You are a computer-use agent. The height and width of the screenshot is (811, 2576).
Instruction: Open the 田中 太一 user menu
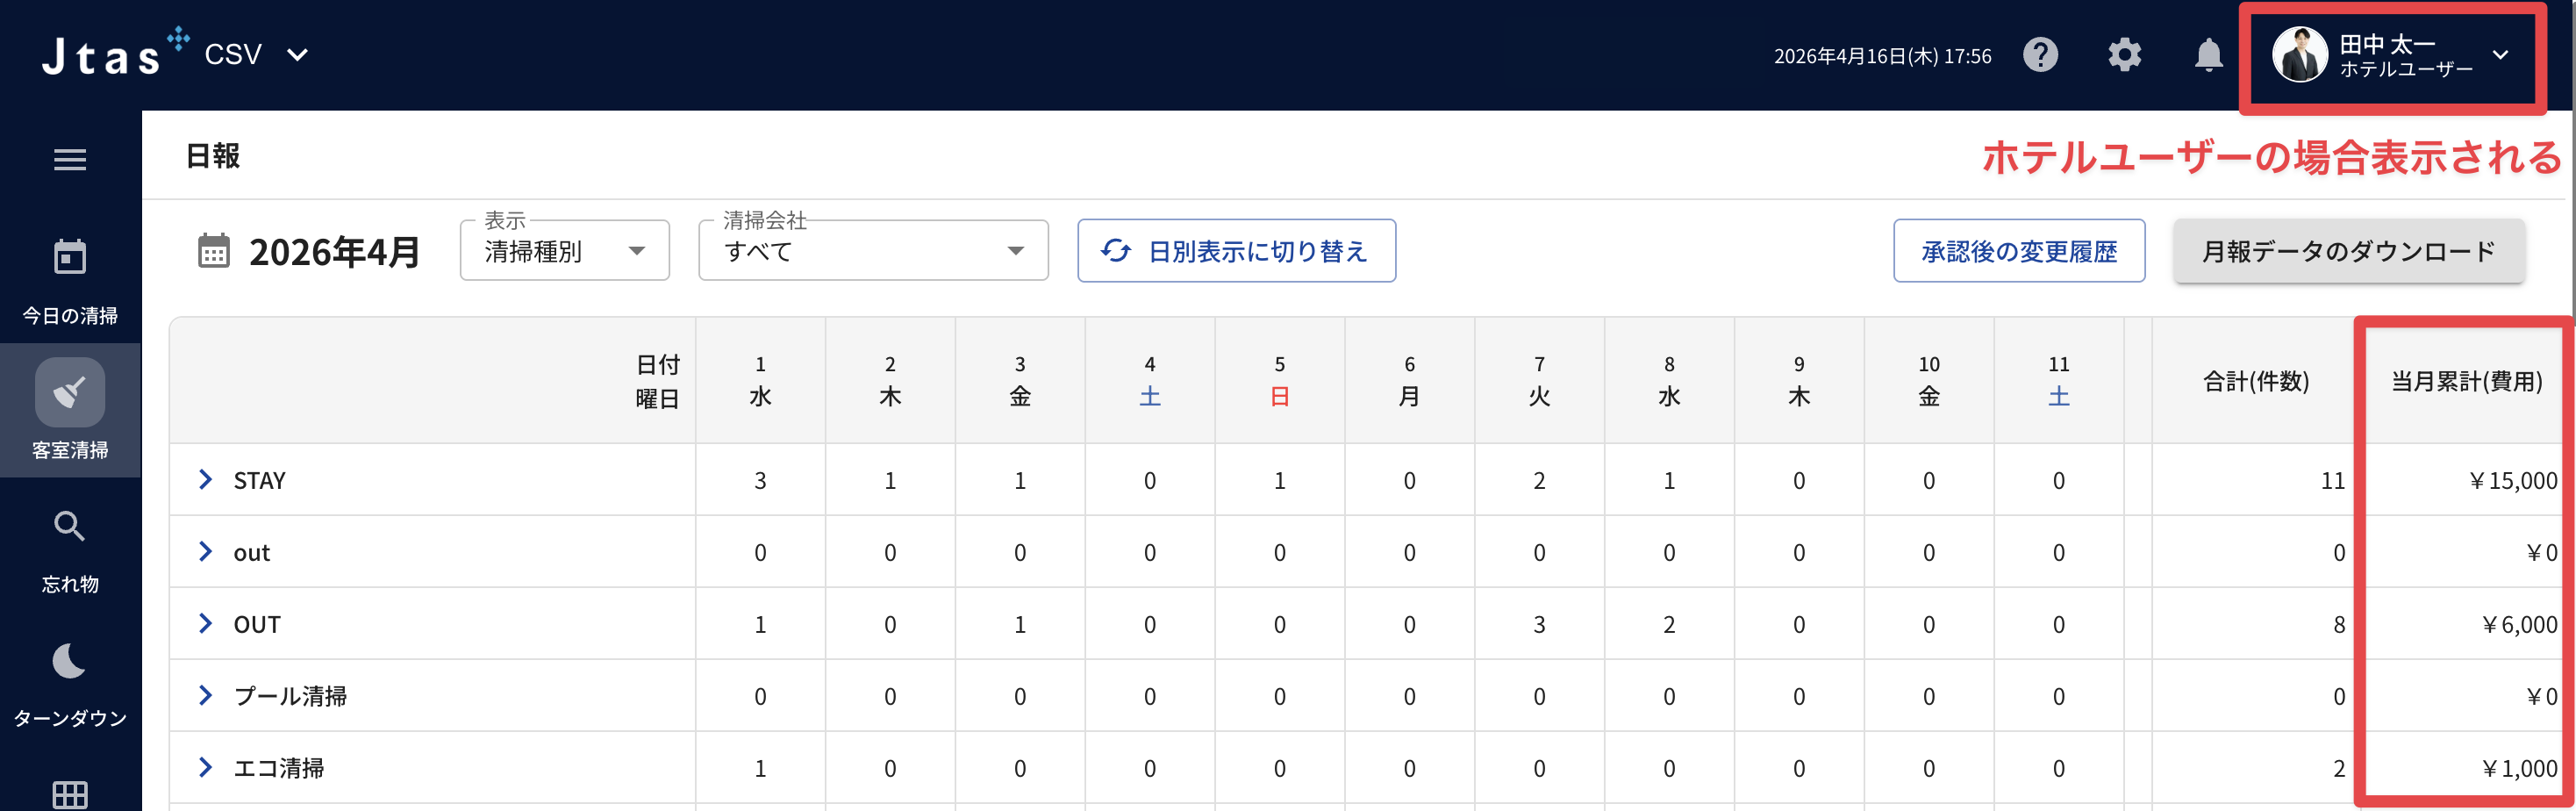click(x=2391, y=55)
